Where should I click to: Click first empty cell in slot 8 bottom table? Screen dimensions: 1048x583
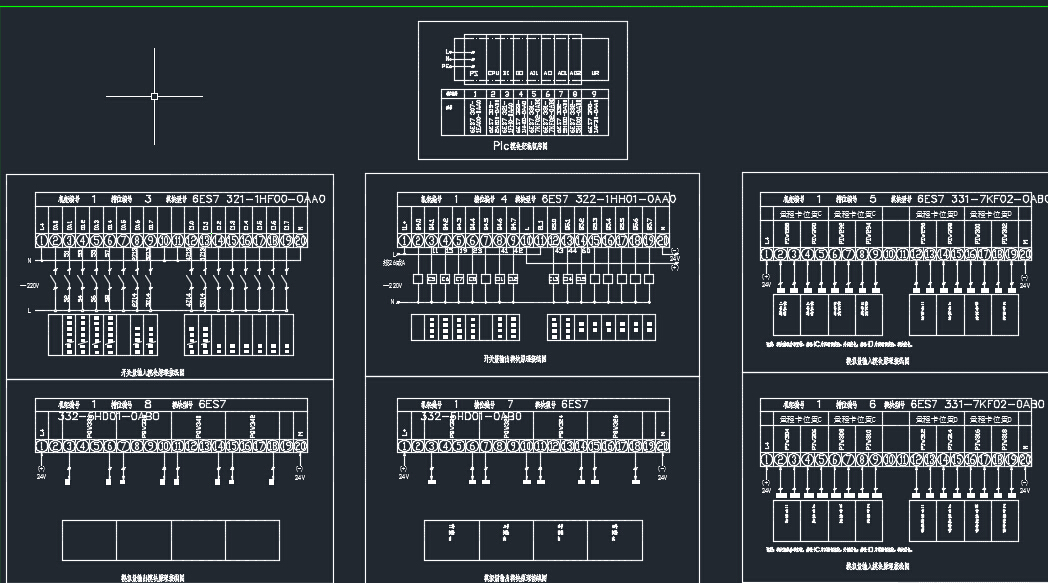click(x=89, y=540)
